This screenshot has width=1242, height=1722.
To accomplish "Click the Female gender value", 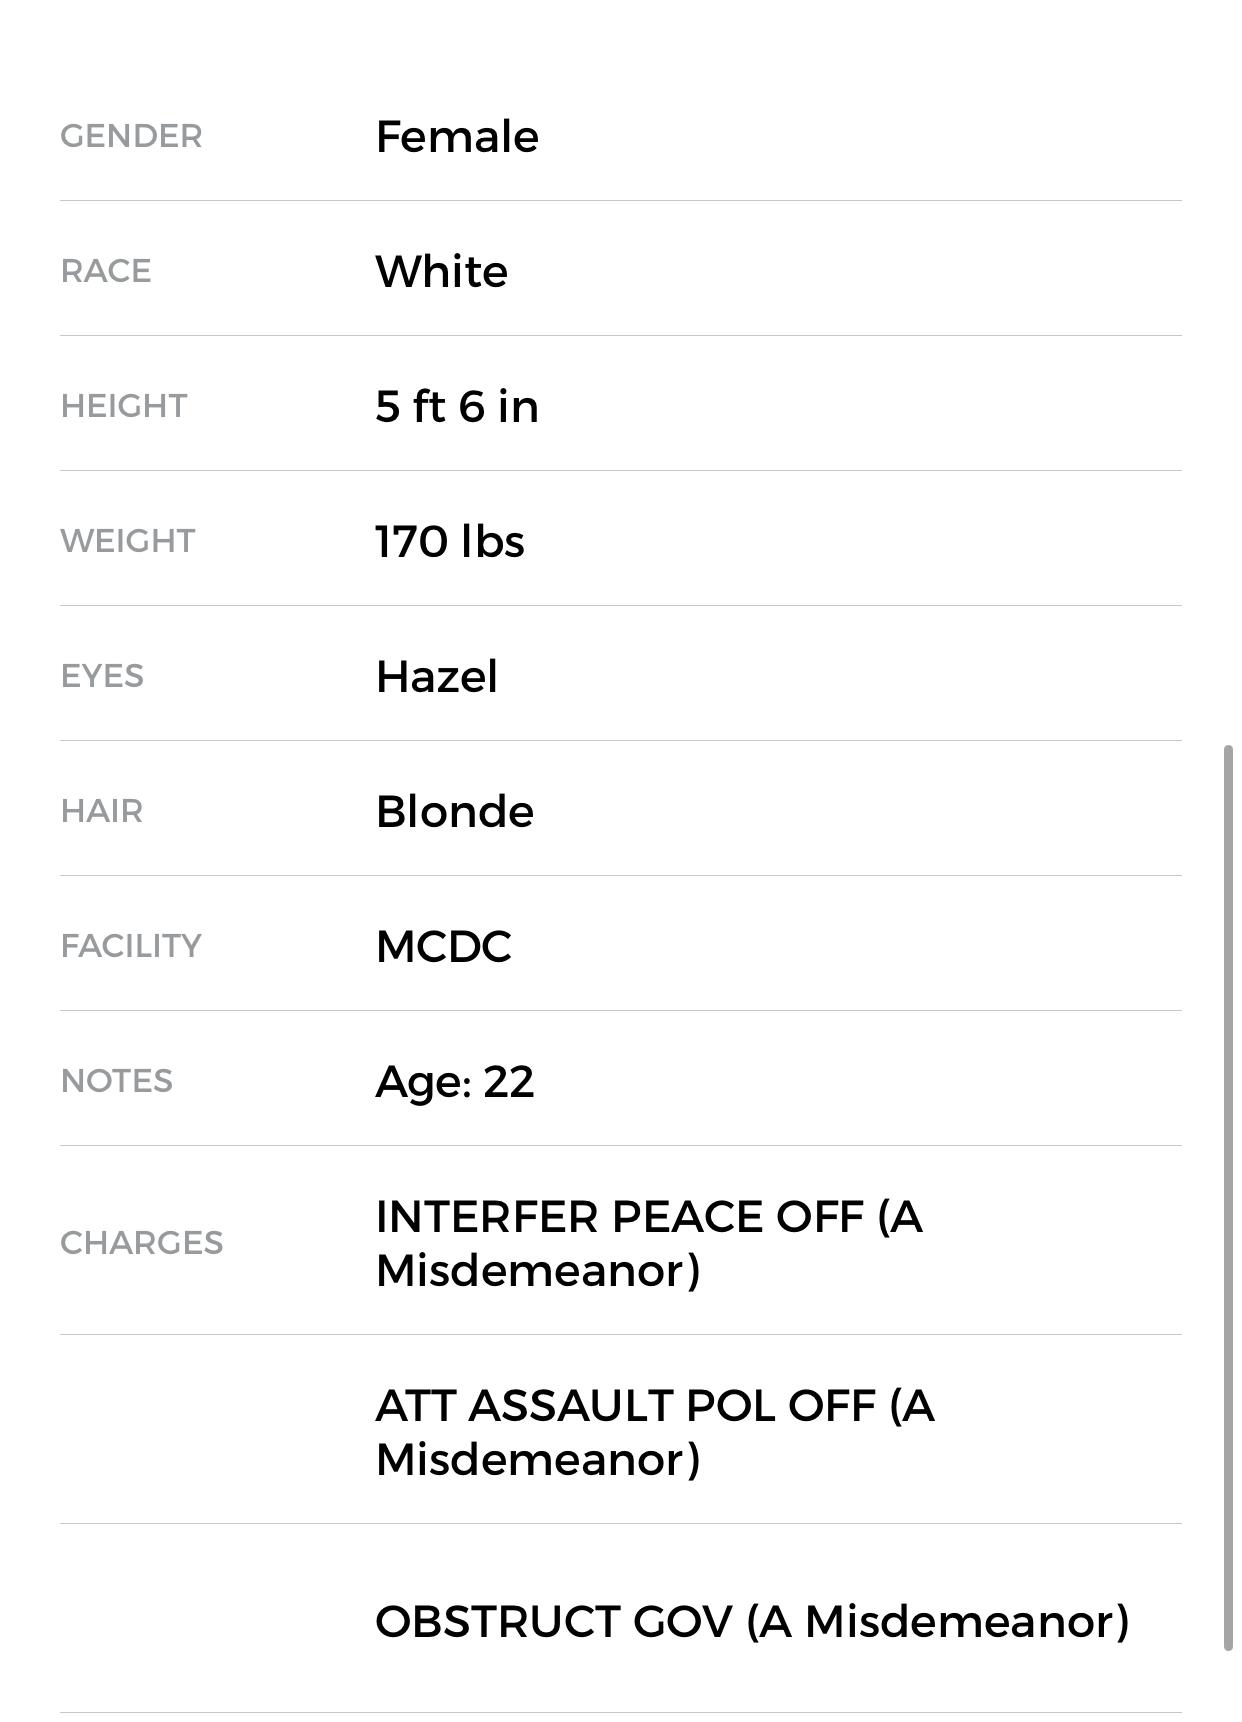I will tap(457, 137).
